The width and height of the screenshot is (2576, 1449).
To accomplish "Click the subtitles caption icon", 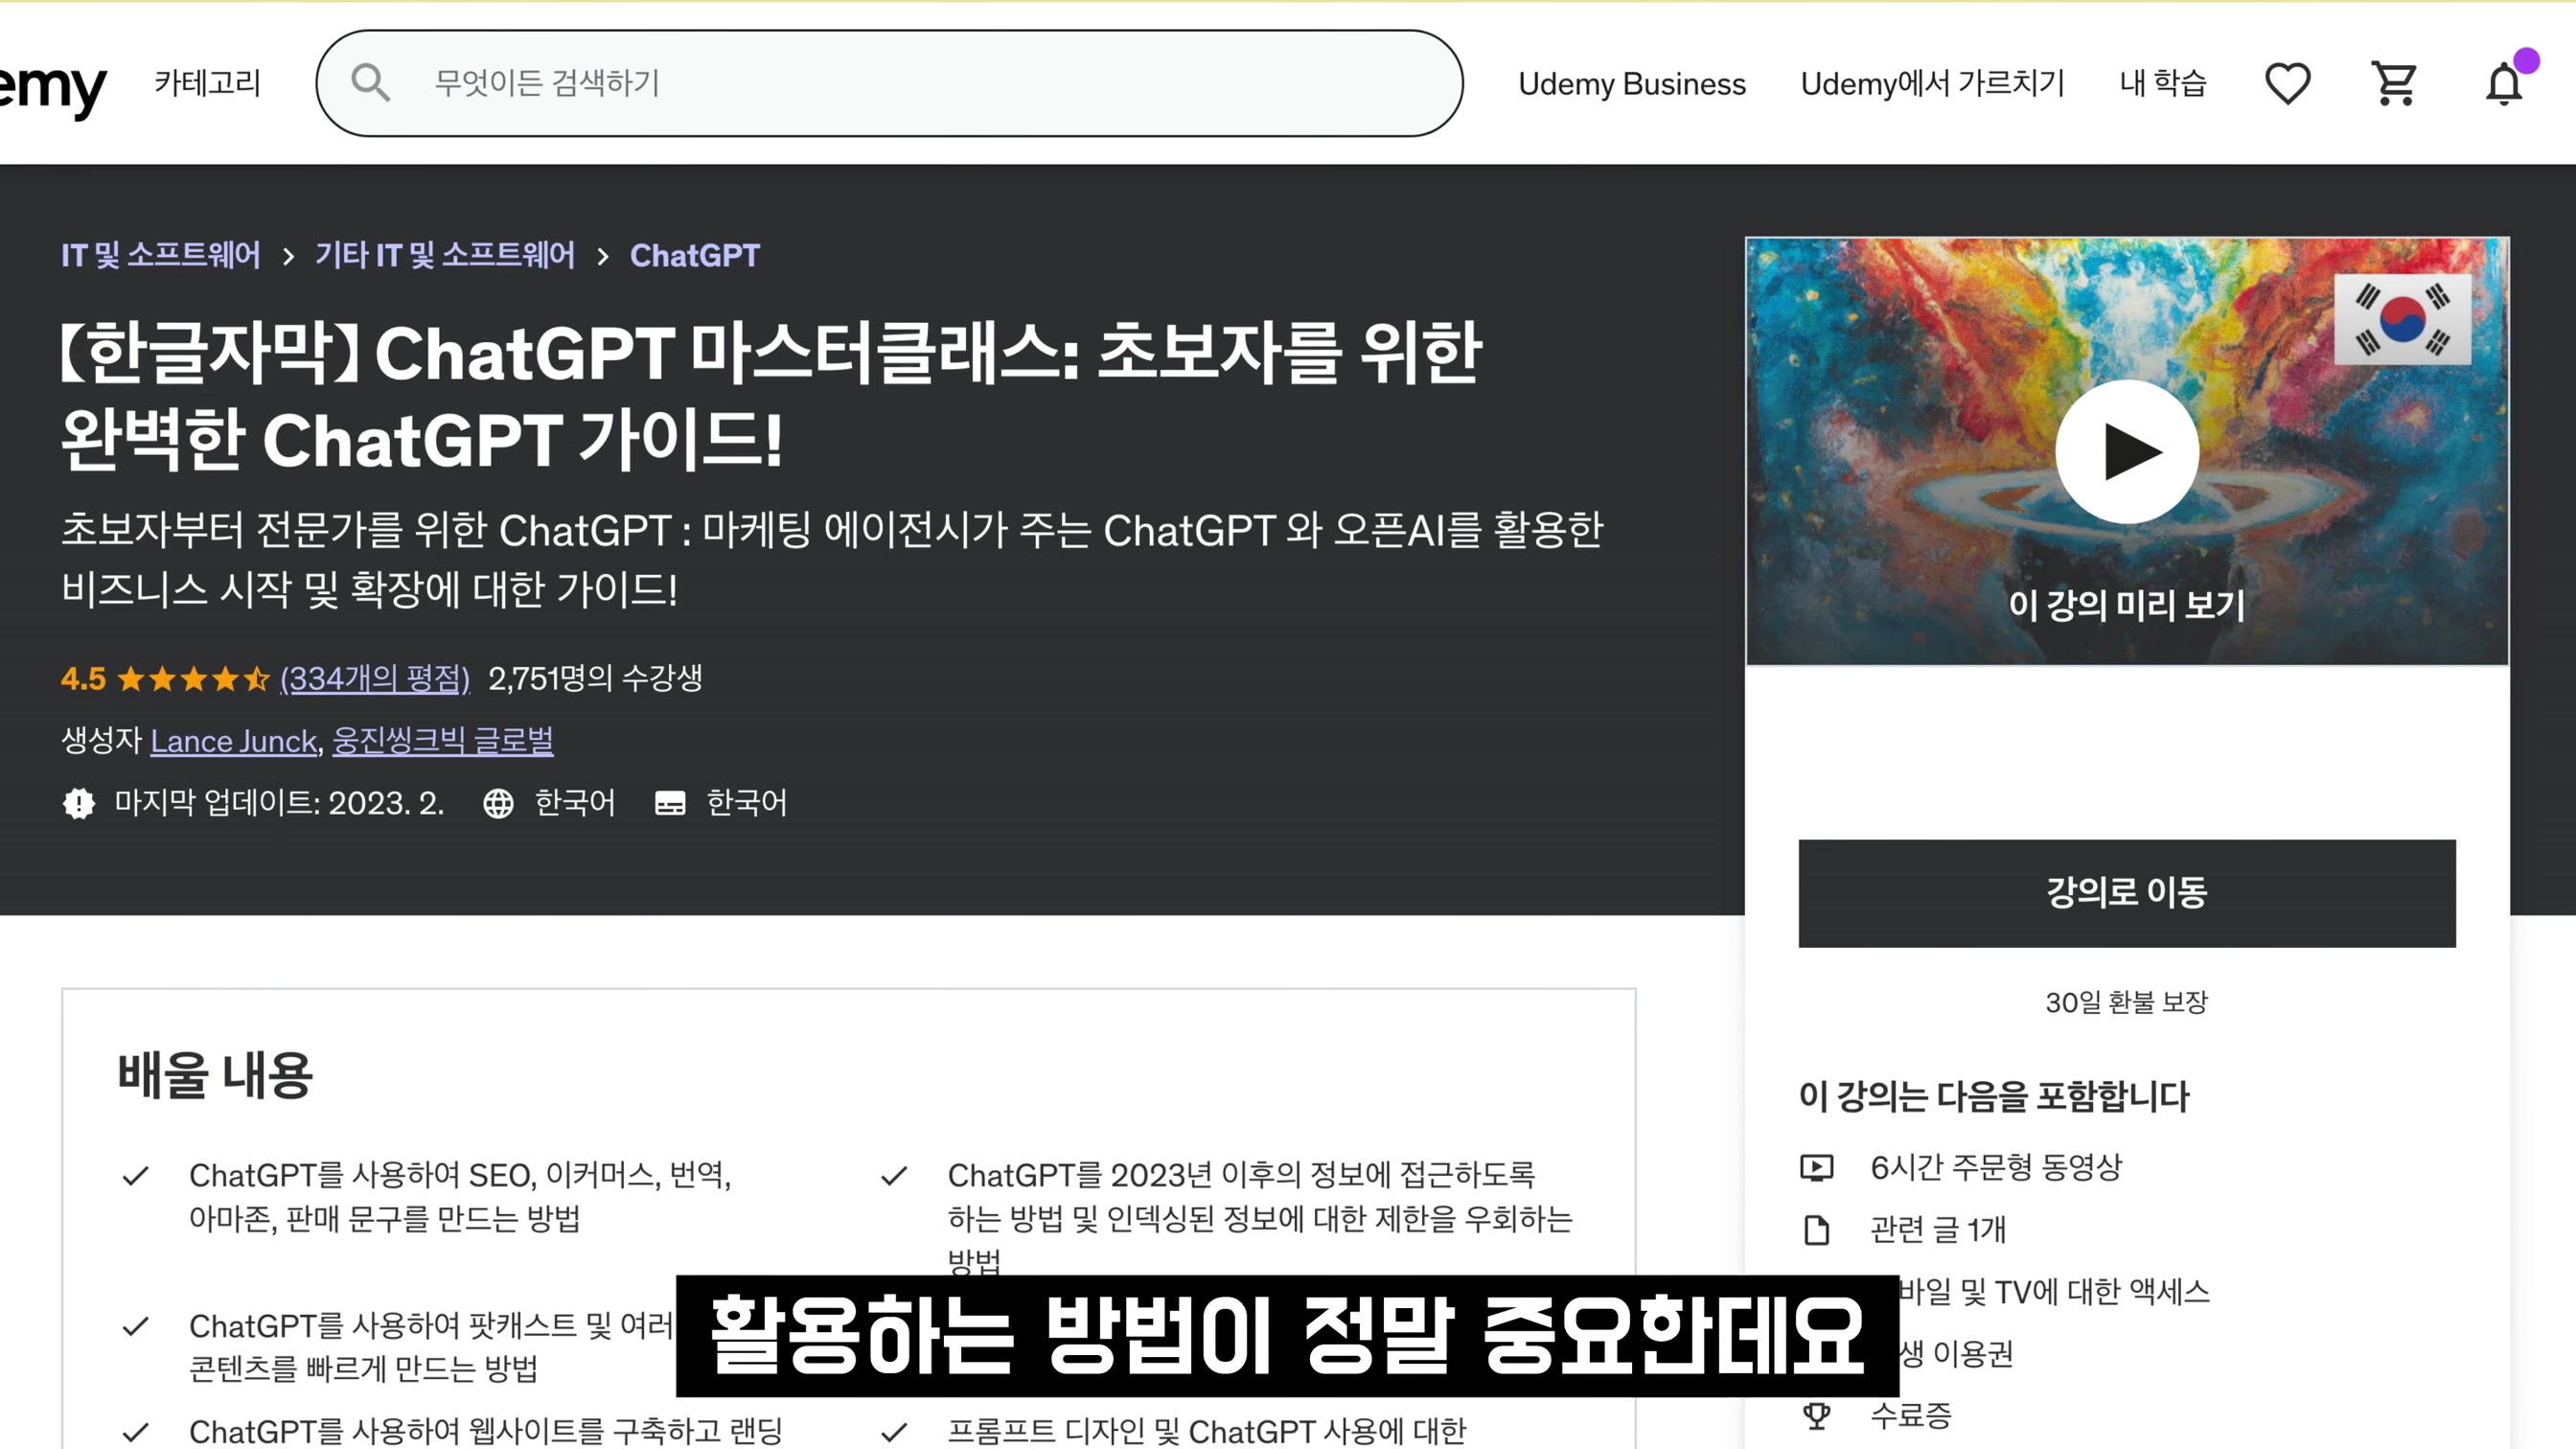I will (670, 803).
